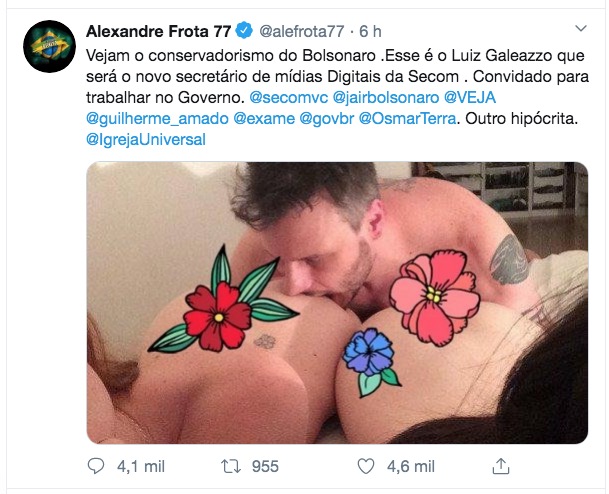Viewport: 609px width, 494px height.
Task: Click the 955 retweets count
Action: coord(265,466)
